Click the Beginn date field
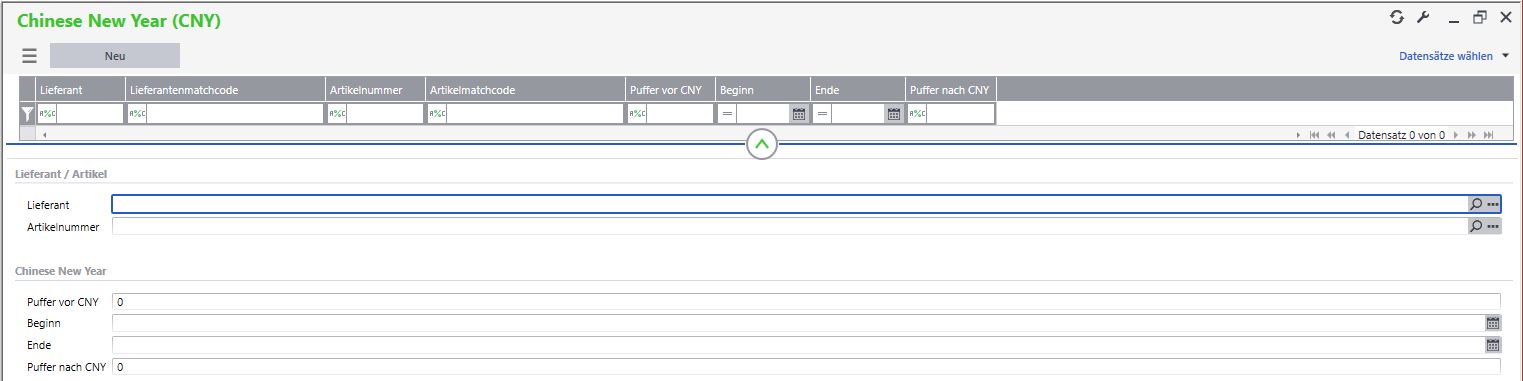 (798, 323)
